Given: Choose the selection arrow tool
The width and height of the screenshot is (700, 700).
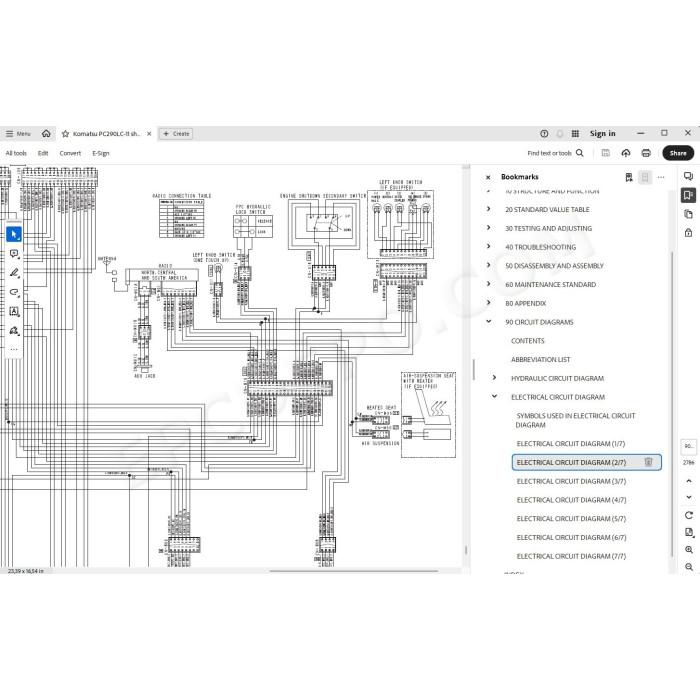Looking at the screenshot, I should coord(14,234).
